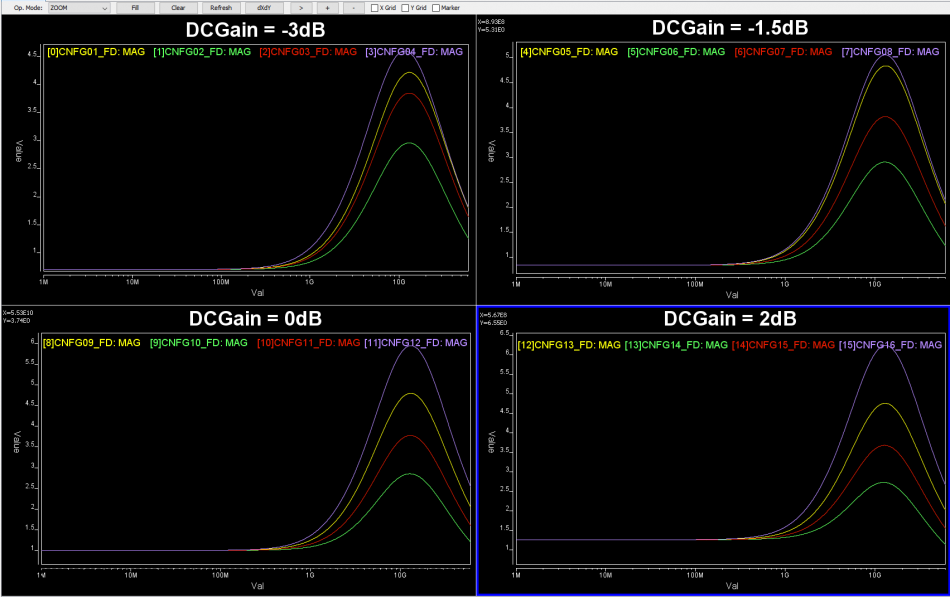Image resolution: width=950 pixels, height=597 pixels.
Task: Select the purple CNFG08_FD: MAG legend entry
Action: click(891, 51)
